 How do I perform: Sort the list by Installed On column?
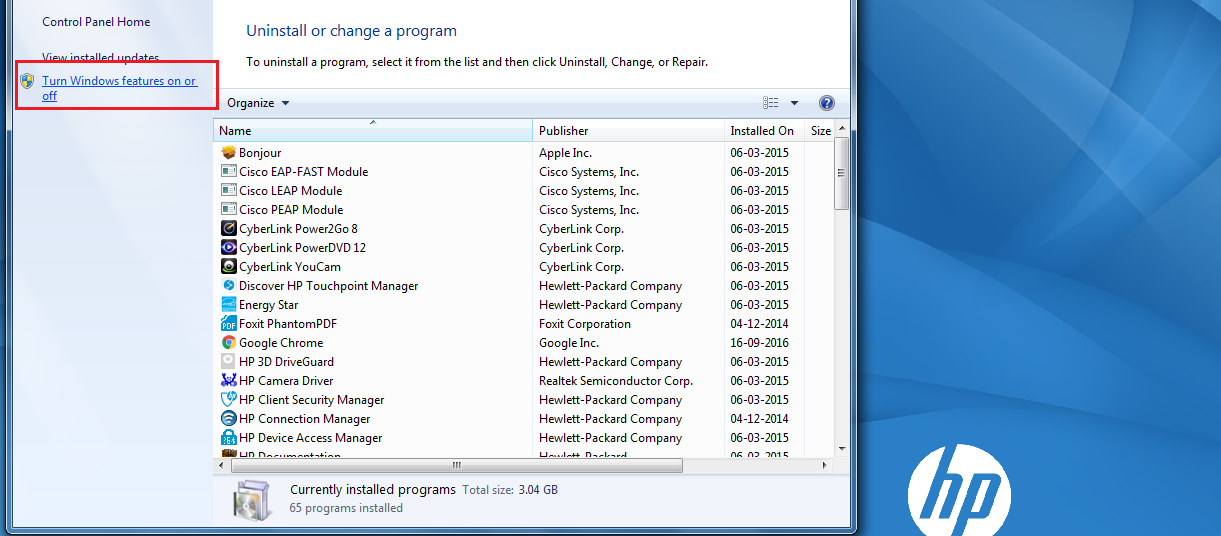(x=765, y=131)
